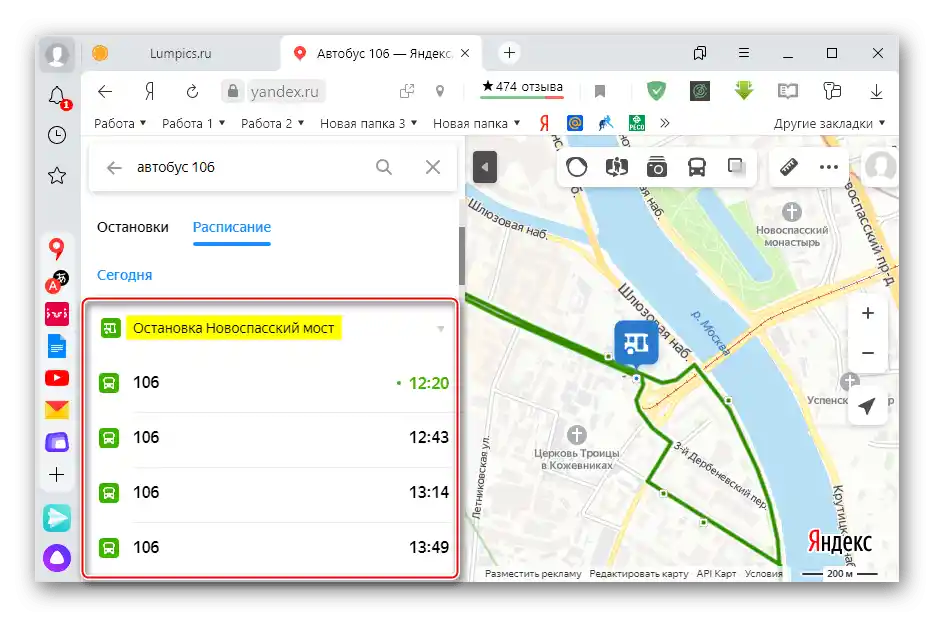Open browser downloads panel
The width and height of the screenshot is (934, 617).
876,91
